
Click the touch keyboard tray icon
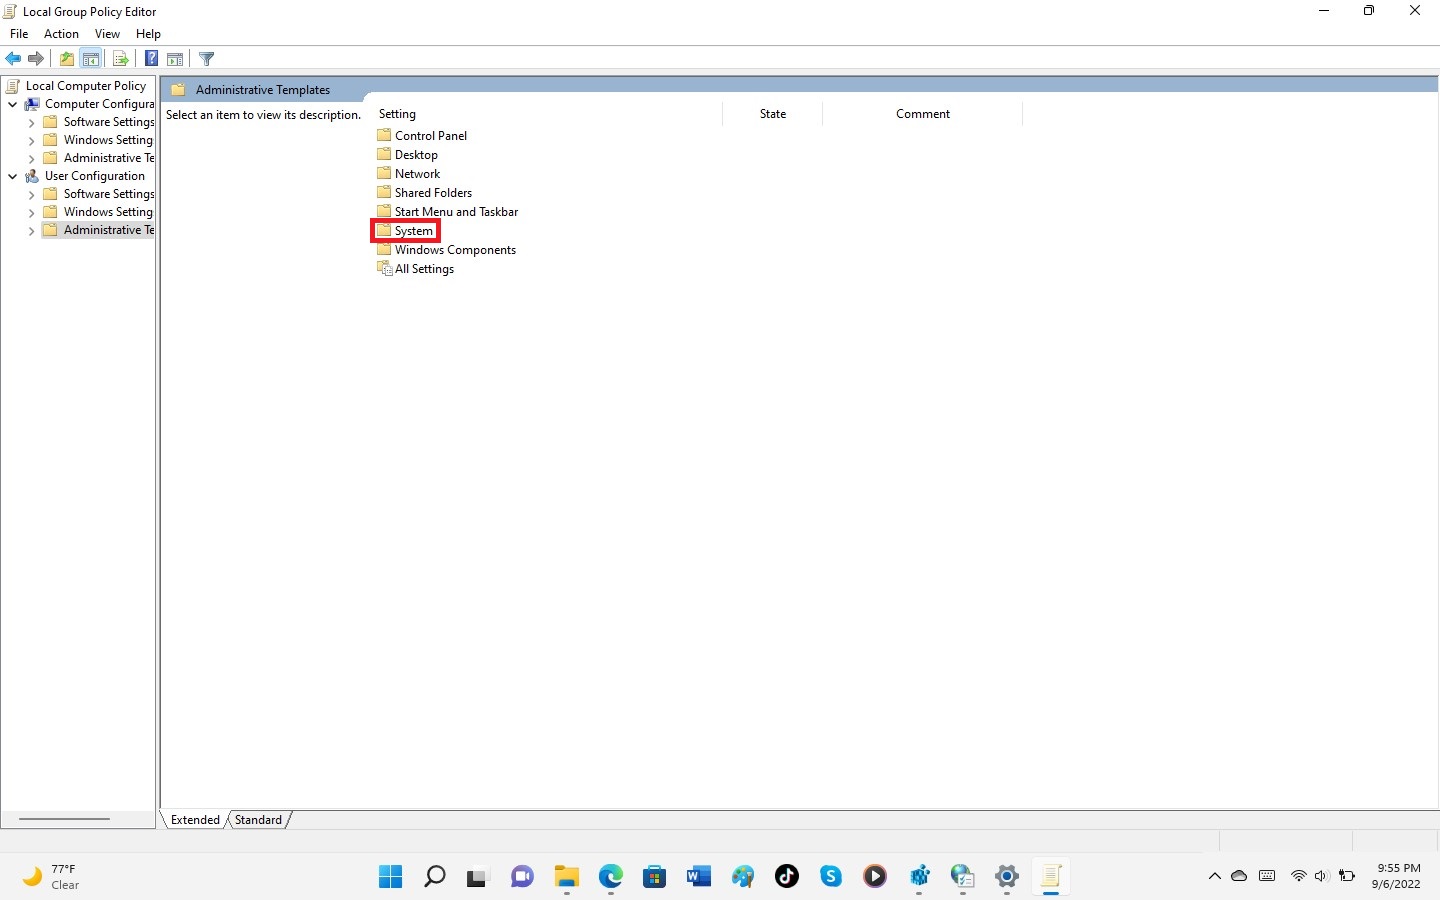[1267, 877]
